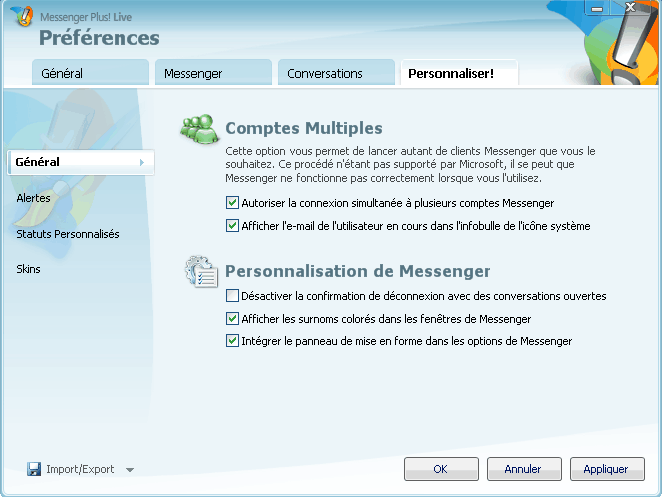Open the Alertes sidebar section
This screenshot has height=497, width=662.
(x=33, y=198)
